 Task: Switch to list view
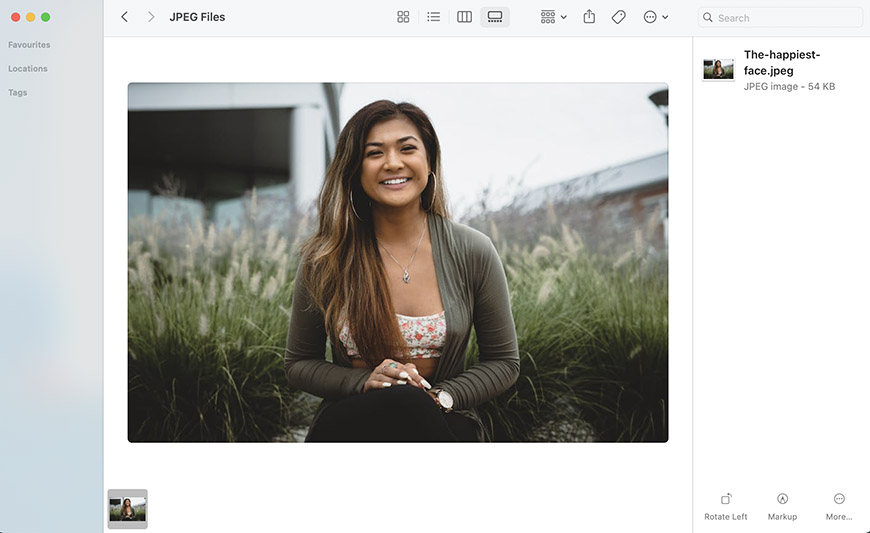point(433,17)
